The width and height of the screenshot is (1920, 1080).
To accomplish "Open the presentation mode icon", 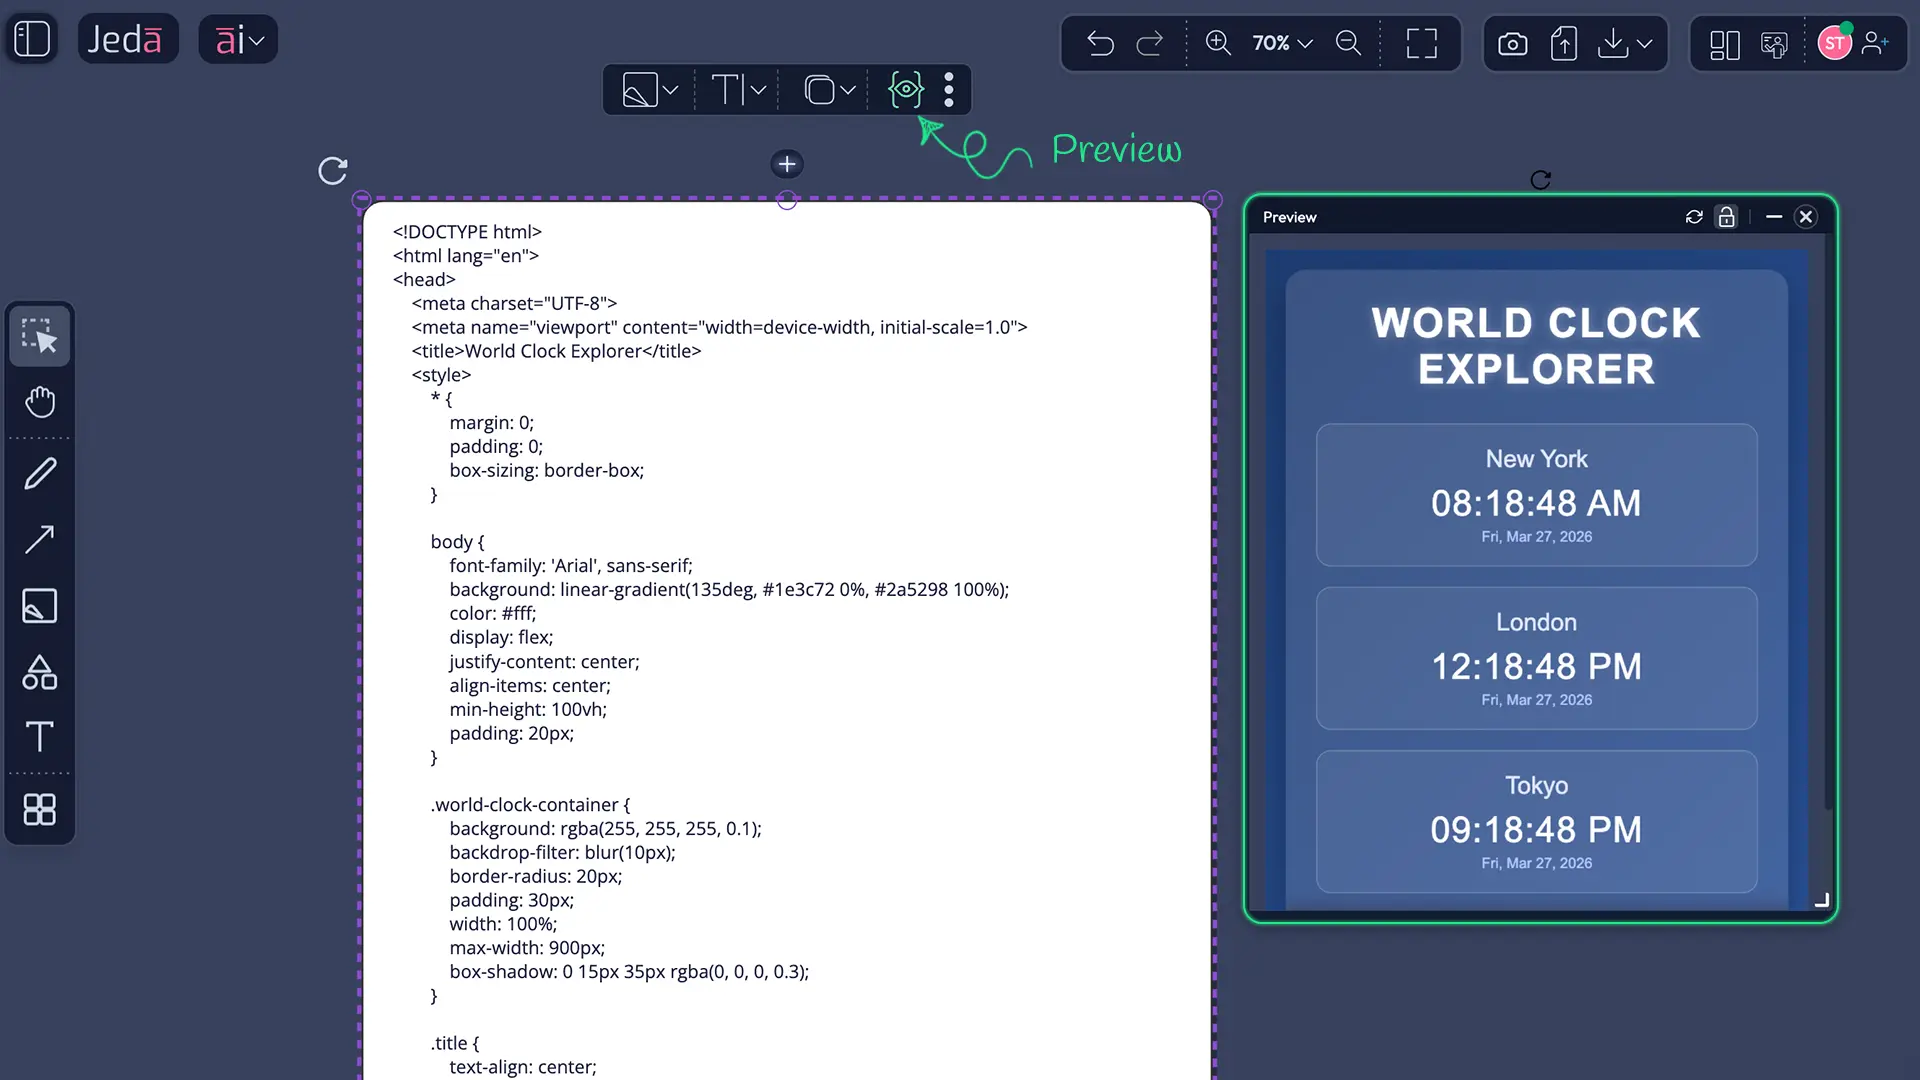I will 1774,45.
